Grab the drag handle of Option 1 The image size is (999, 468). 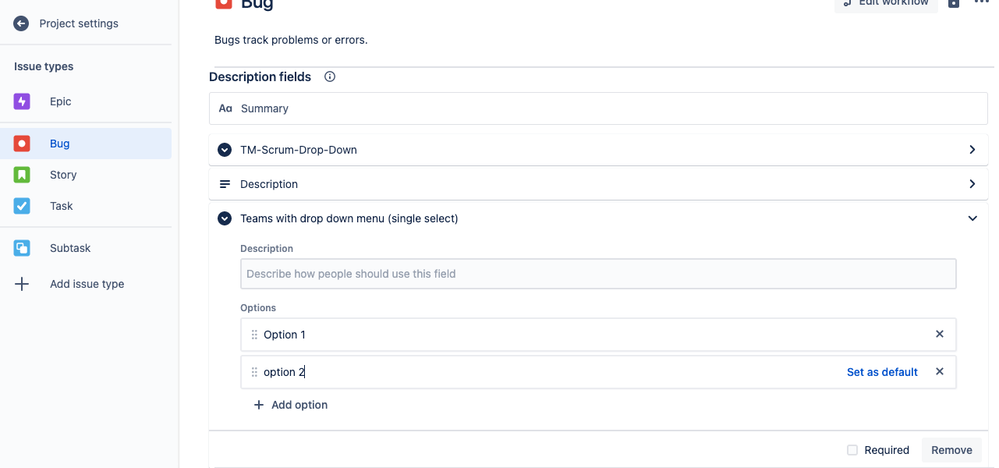[x=254, y=334]
